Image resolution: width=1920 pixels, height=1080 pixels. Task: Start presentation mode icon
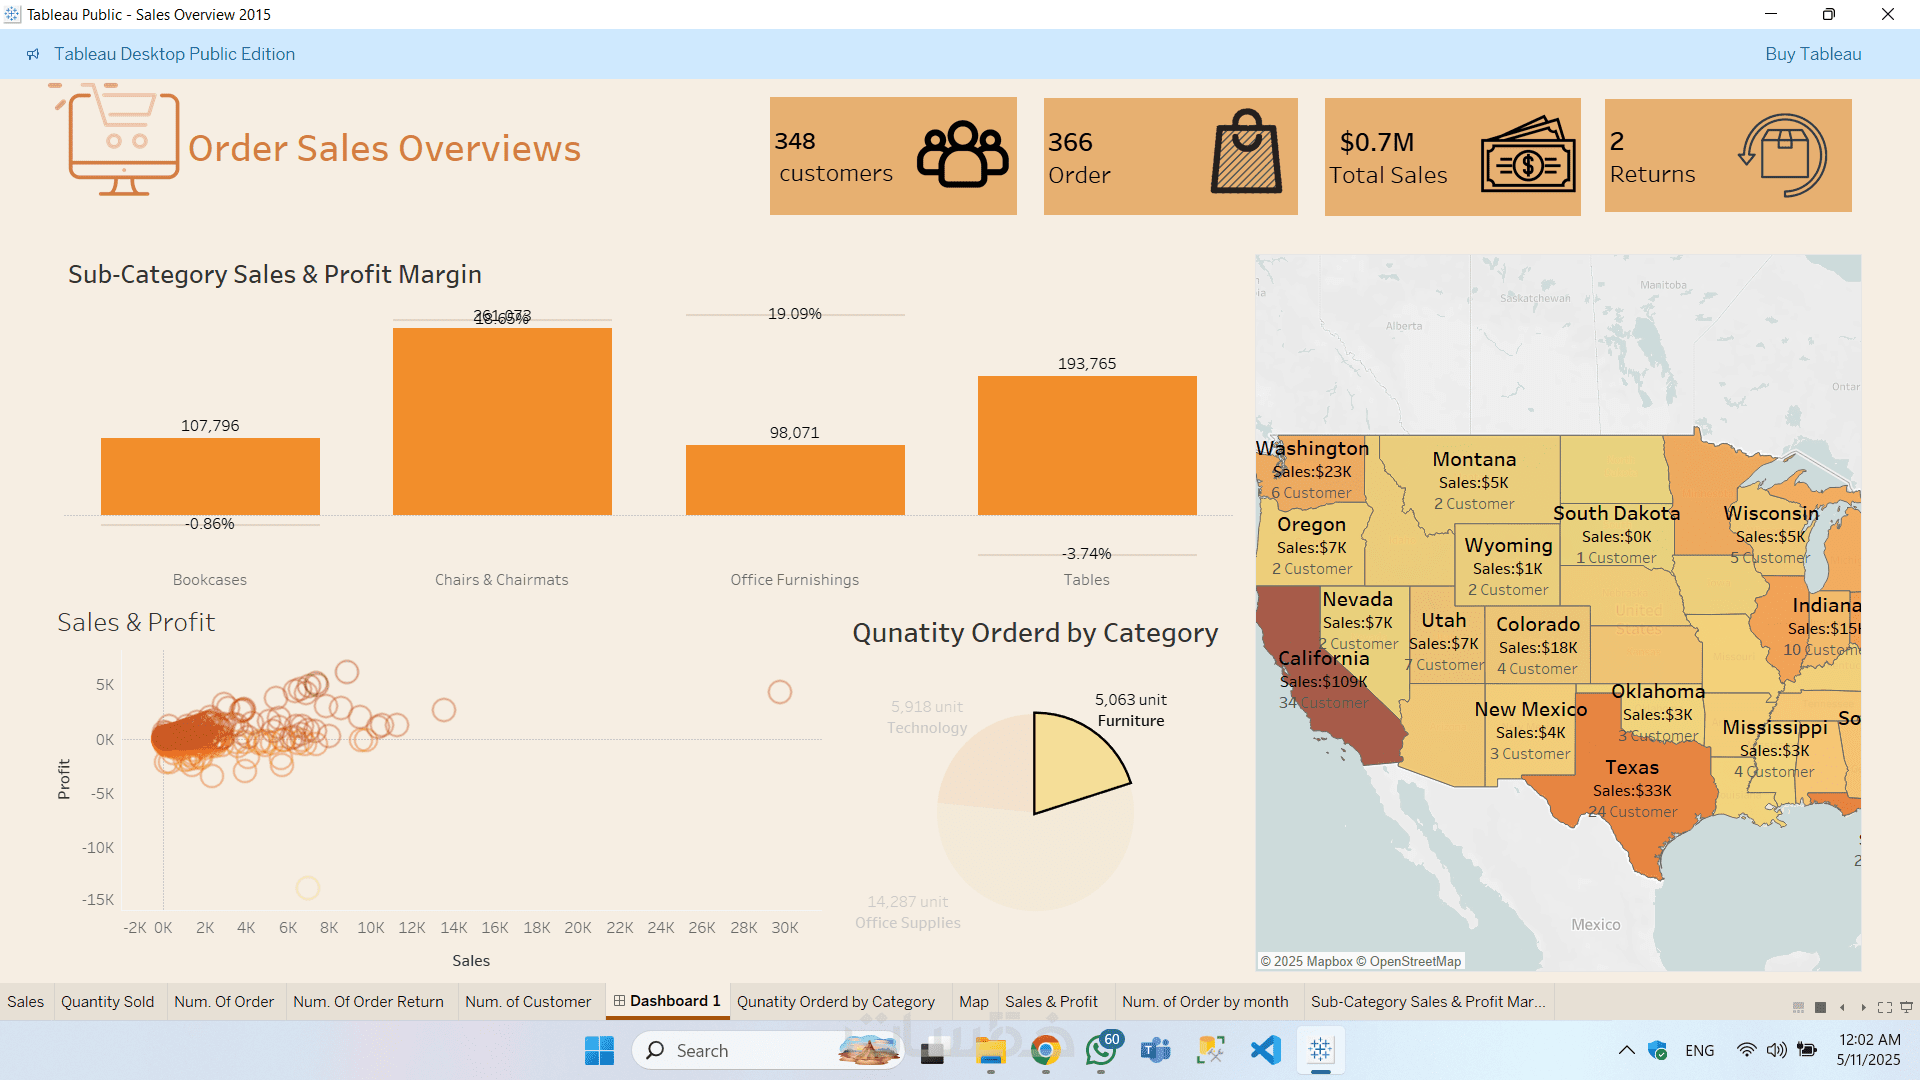pyautogui.click(x=1907, y=1007)
